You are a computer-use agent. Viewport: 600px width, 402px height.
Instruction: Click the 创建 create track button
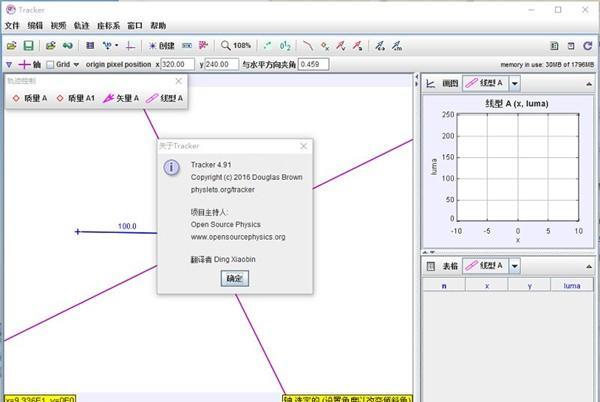pyautogui.click(x=161, y=46)
